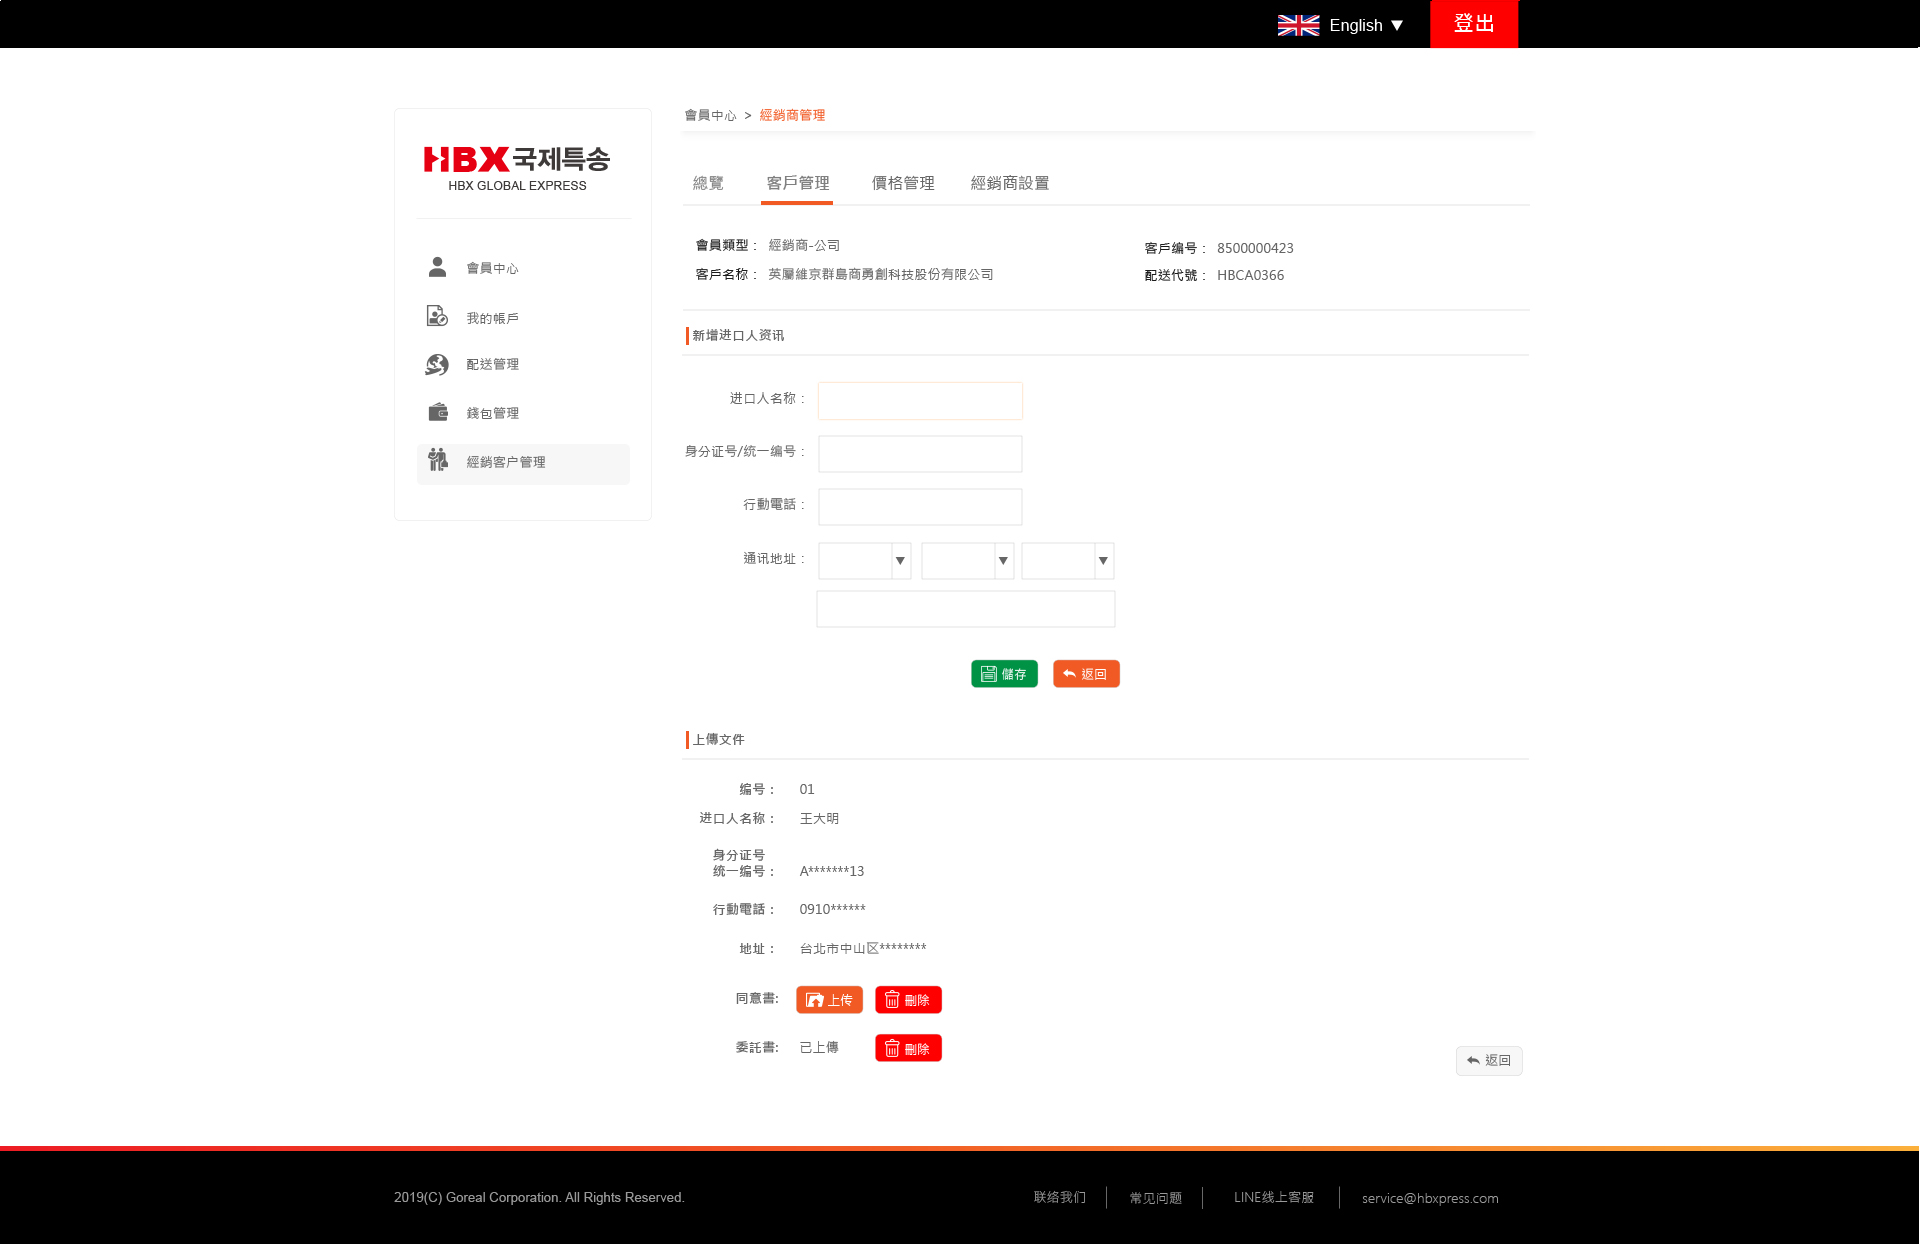Screen dimensions: 1920x1244
Task: Open the English language dropdown
Action: click(x=1366, y=25)
